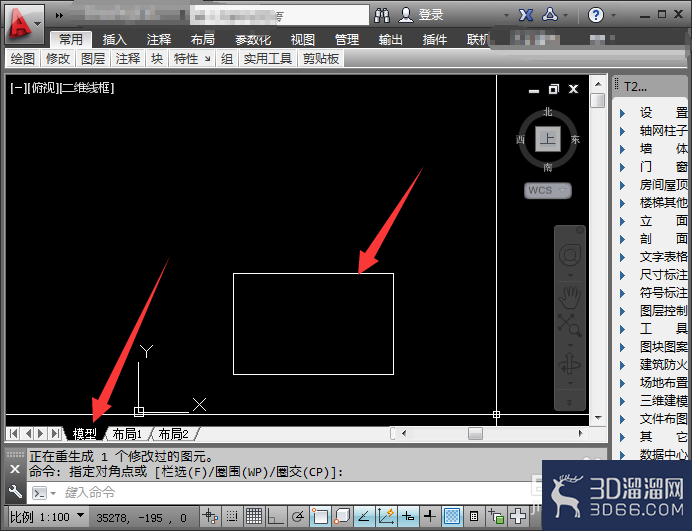Open the help question mark icon

[x=596, y=15]
